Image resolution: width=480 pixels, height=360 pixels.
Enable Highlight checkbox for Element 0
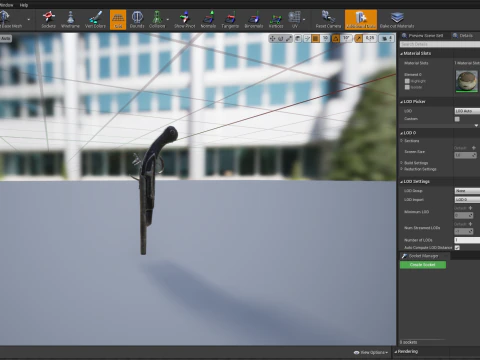[x=407, y=81]
